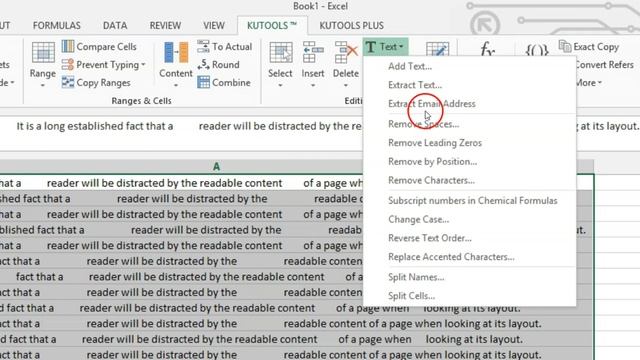Click the Select tools icon

[x=280, y=52]
